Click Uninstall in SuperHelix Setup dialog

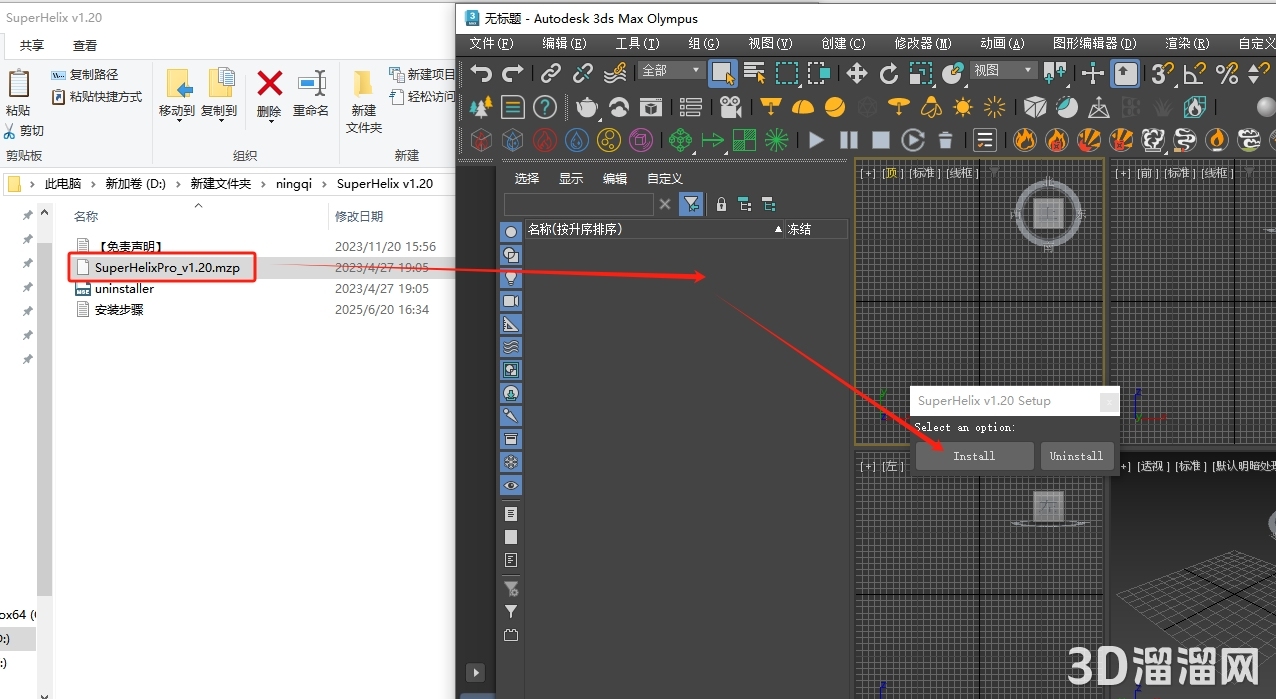tap(1076, 456)
